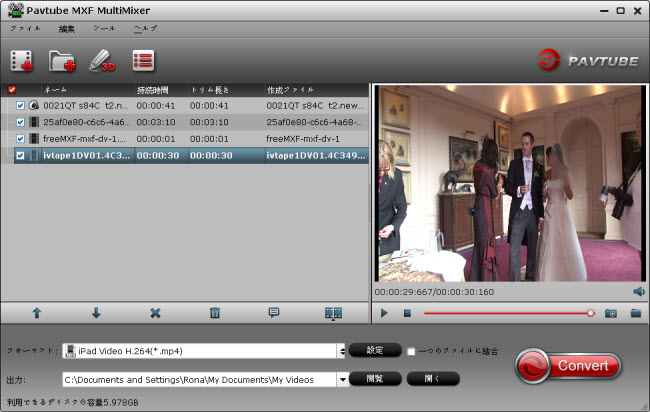650x412 pixels.
Task: Open the 3D edit pencil tool
Action: pyautogui.click(x=102, y=61)
